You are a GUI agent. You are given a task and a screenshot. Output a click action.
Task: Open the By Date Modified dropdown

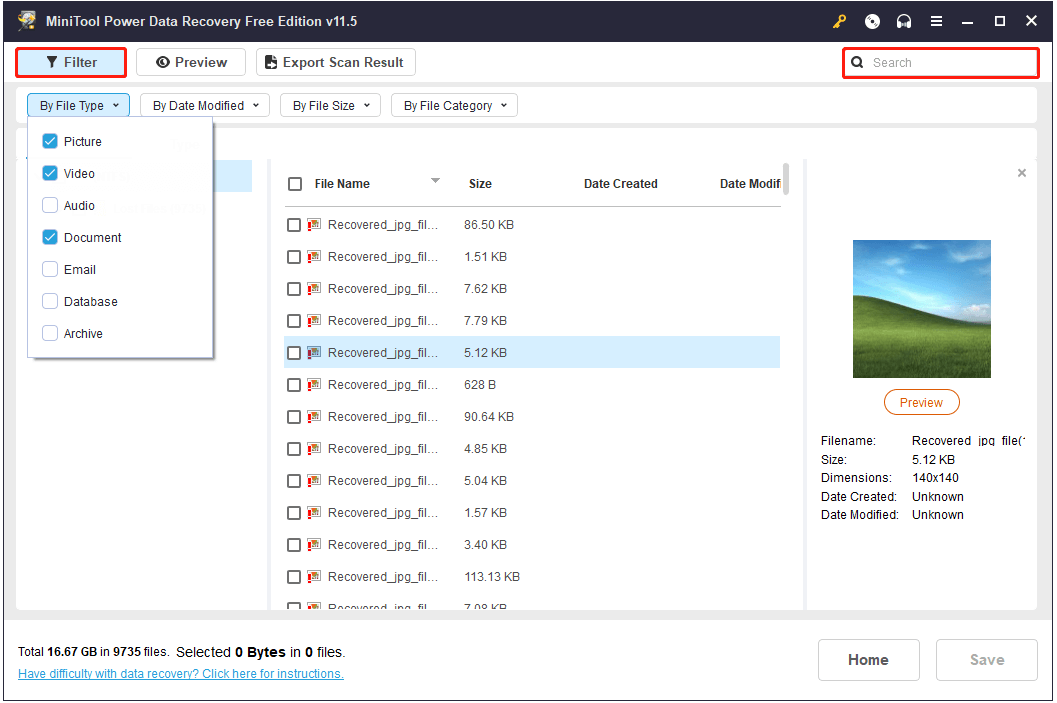pyautogui.click(x=205, y=106)
